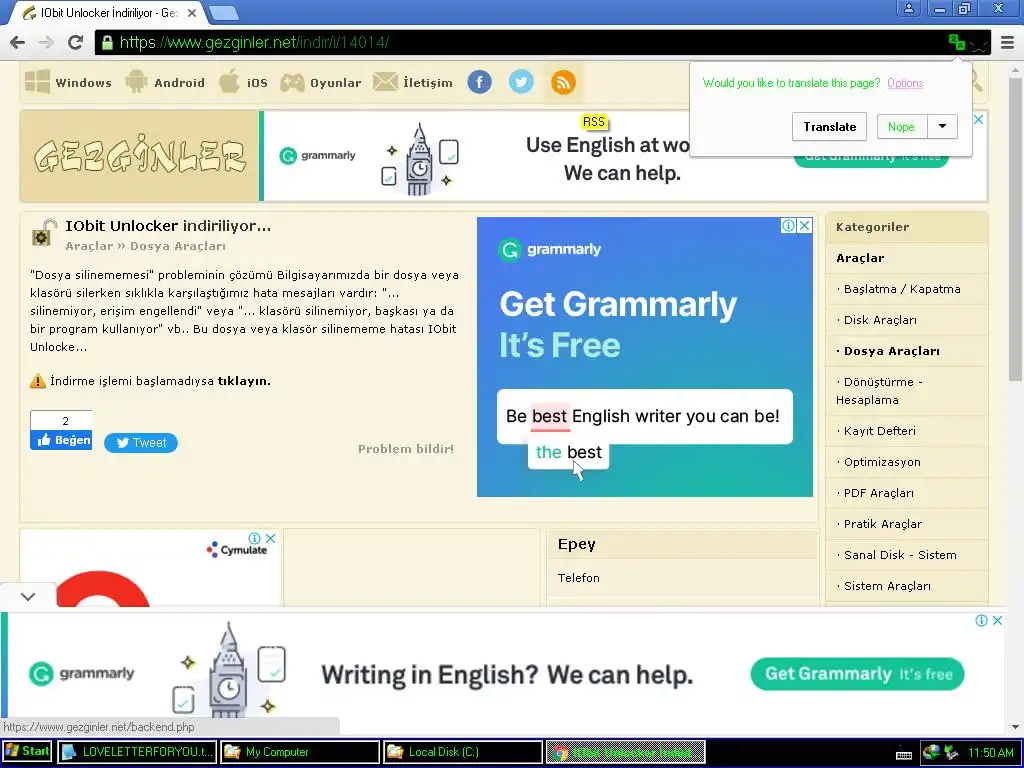This screenshot has height=768, width=1024.
Task: Click Problem bildir! link
Action: point(406,449)
